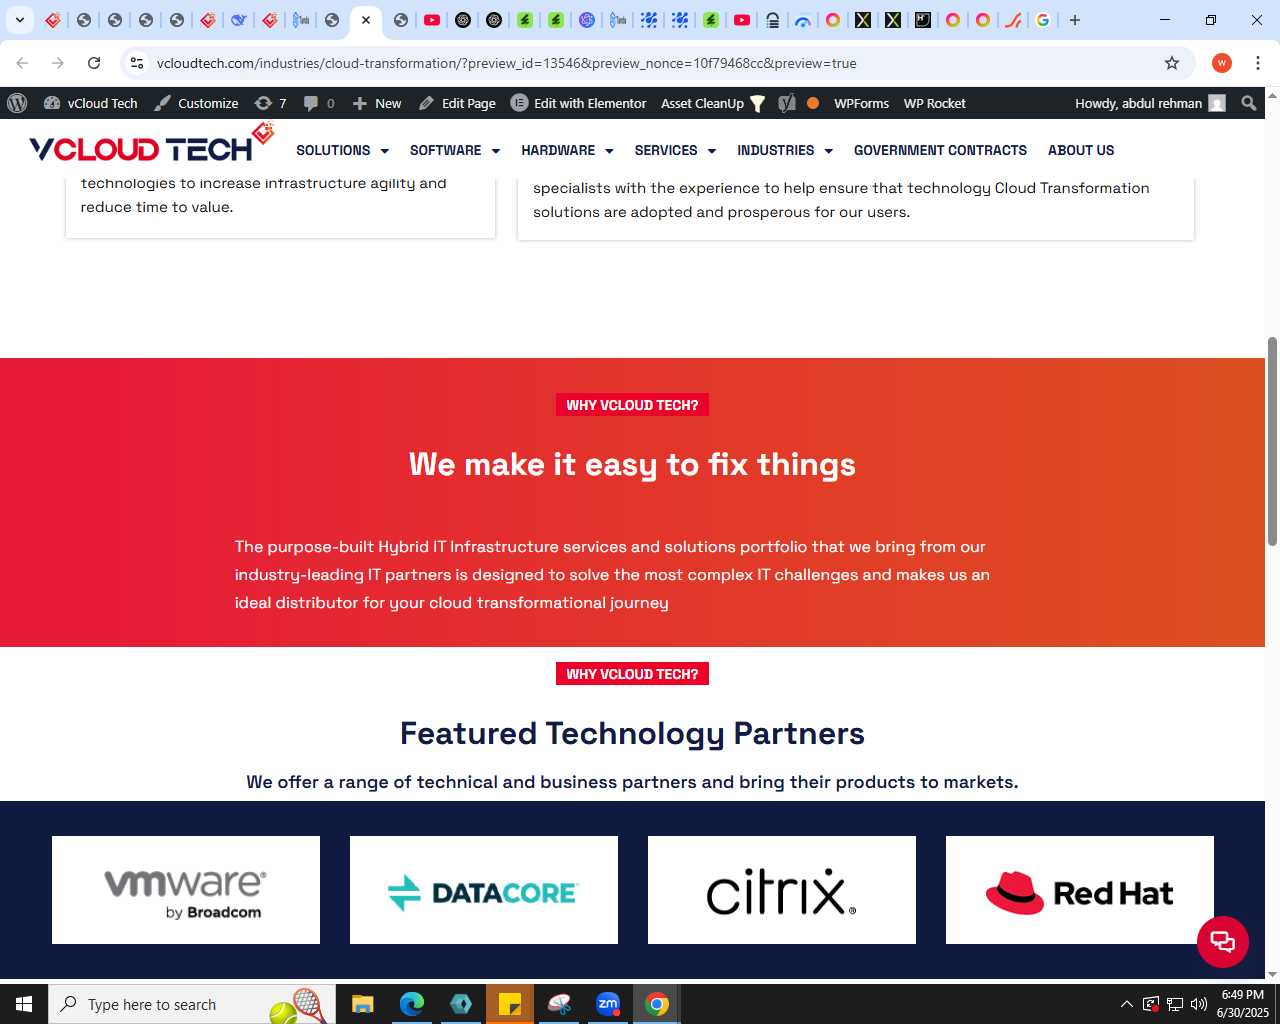Click the page vertical scrollbar thumb

pos(1272,442)
